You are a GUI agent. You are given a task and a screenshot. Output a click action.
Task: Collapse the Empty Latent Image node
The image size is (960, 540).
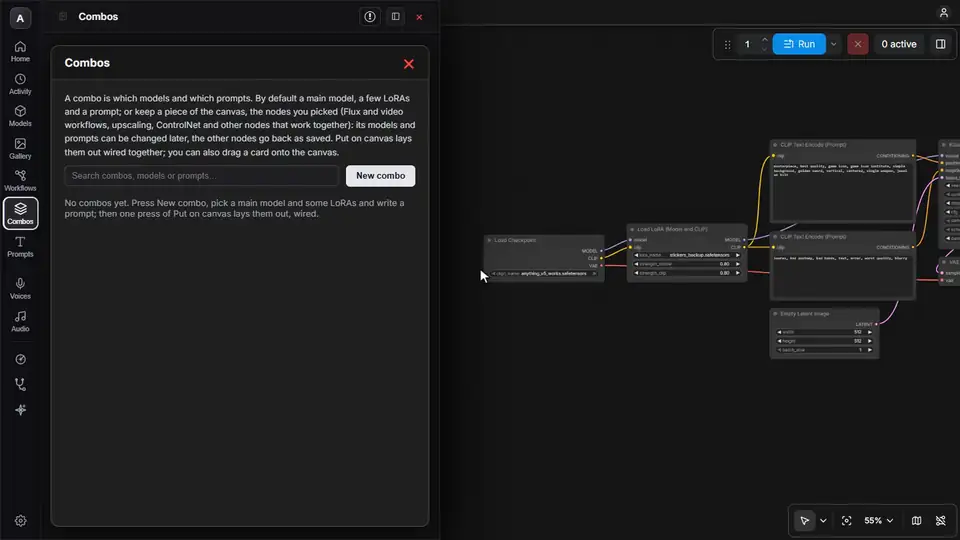click(775, 314)
